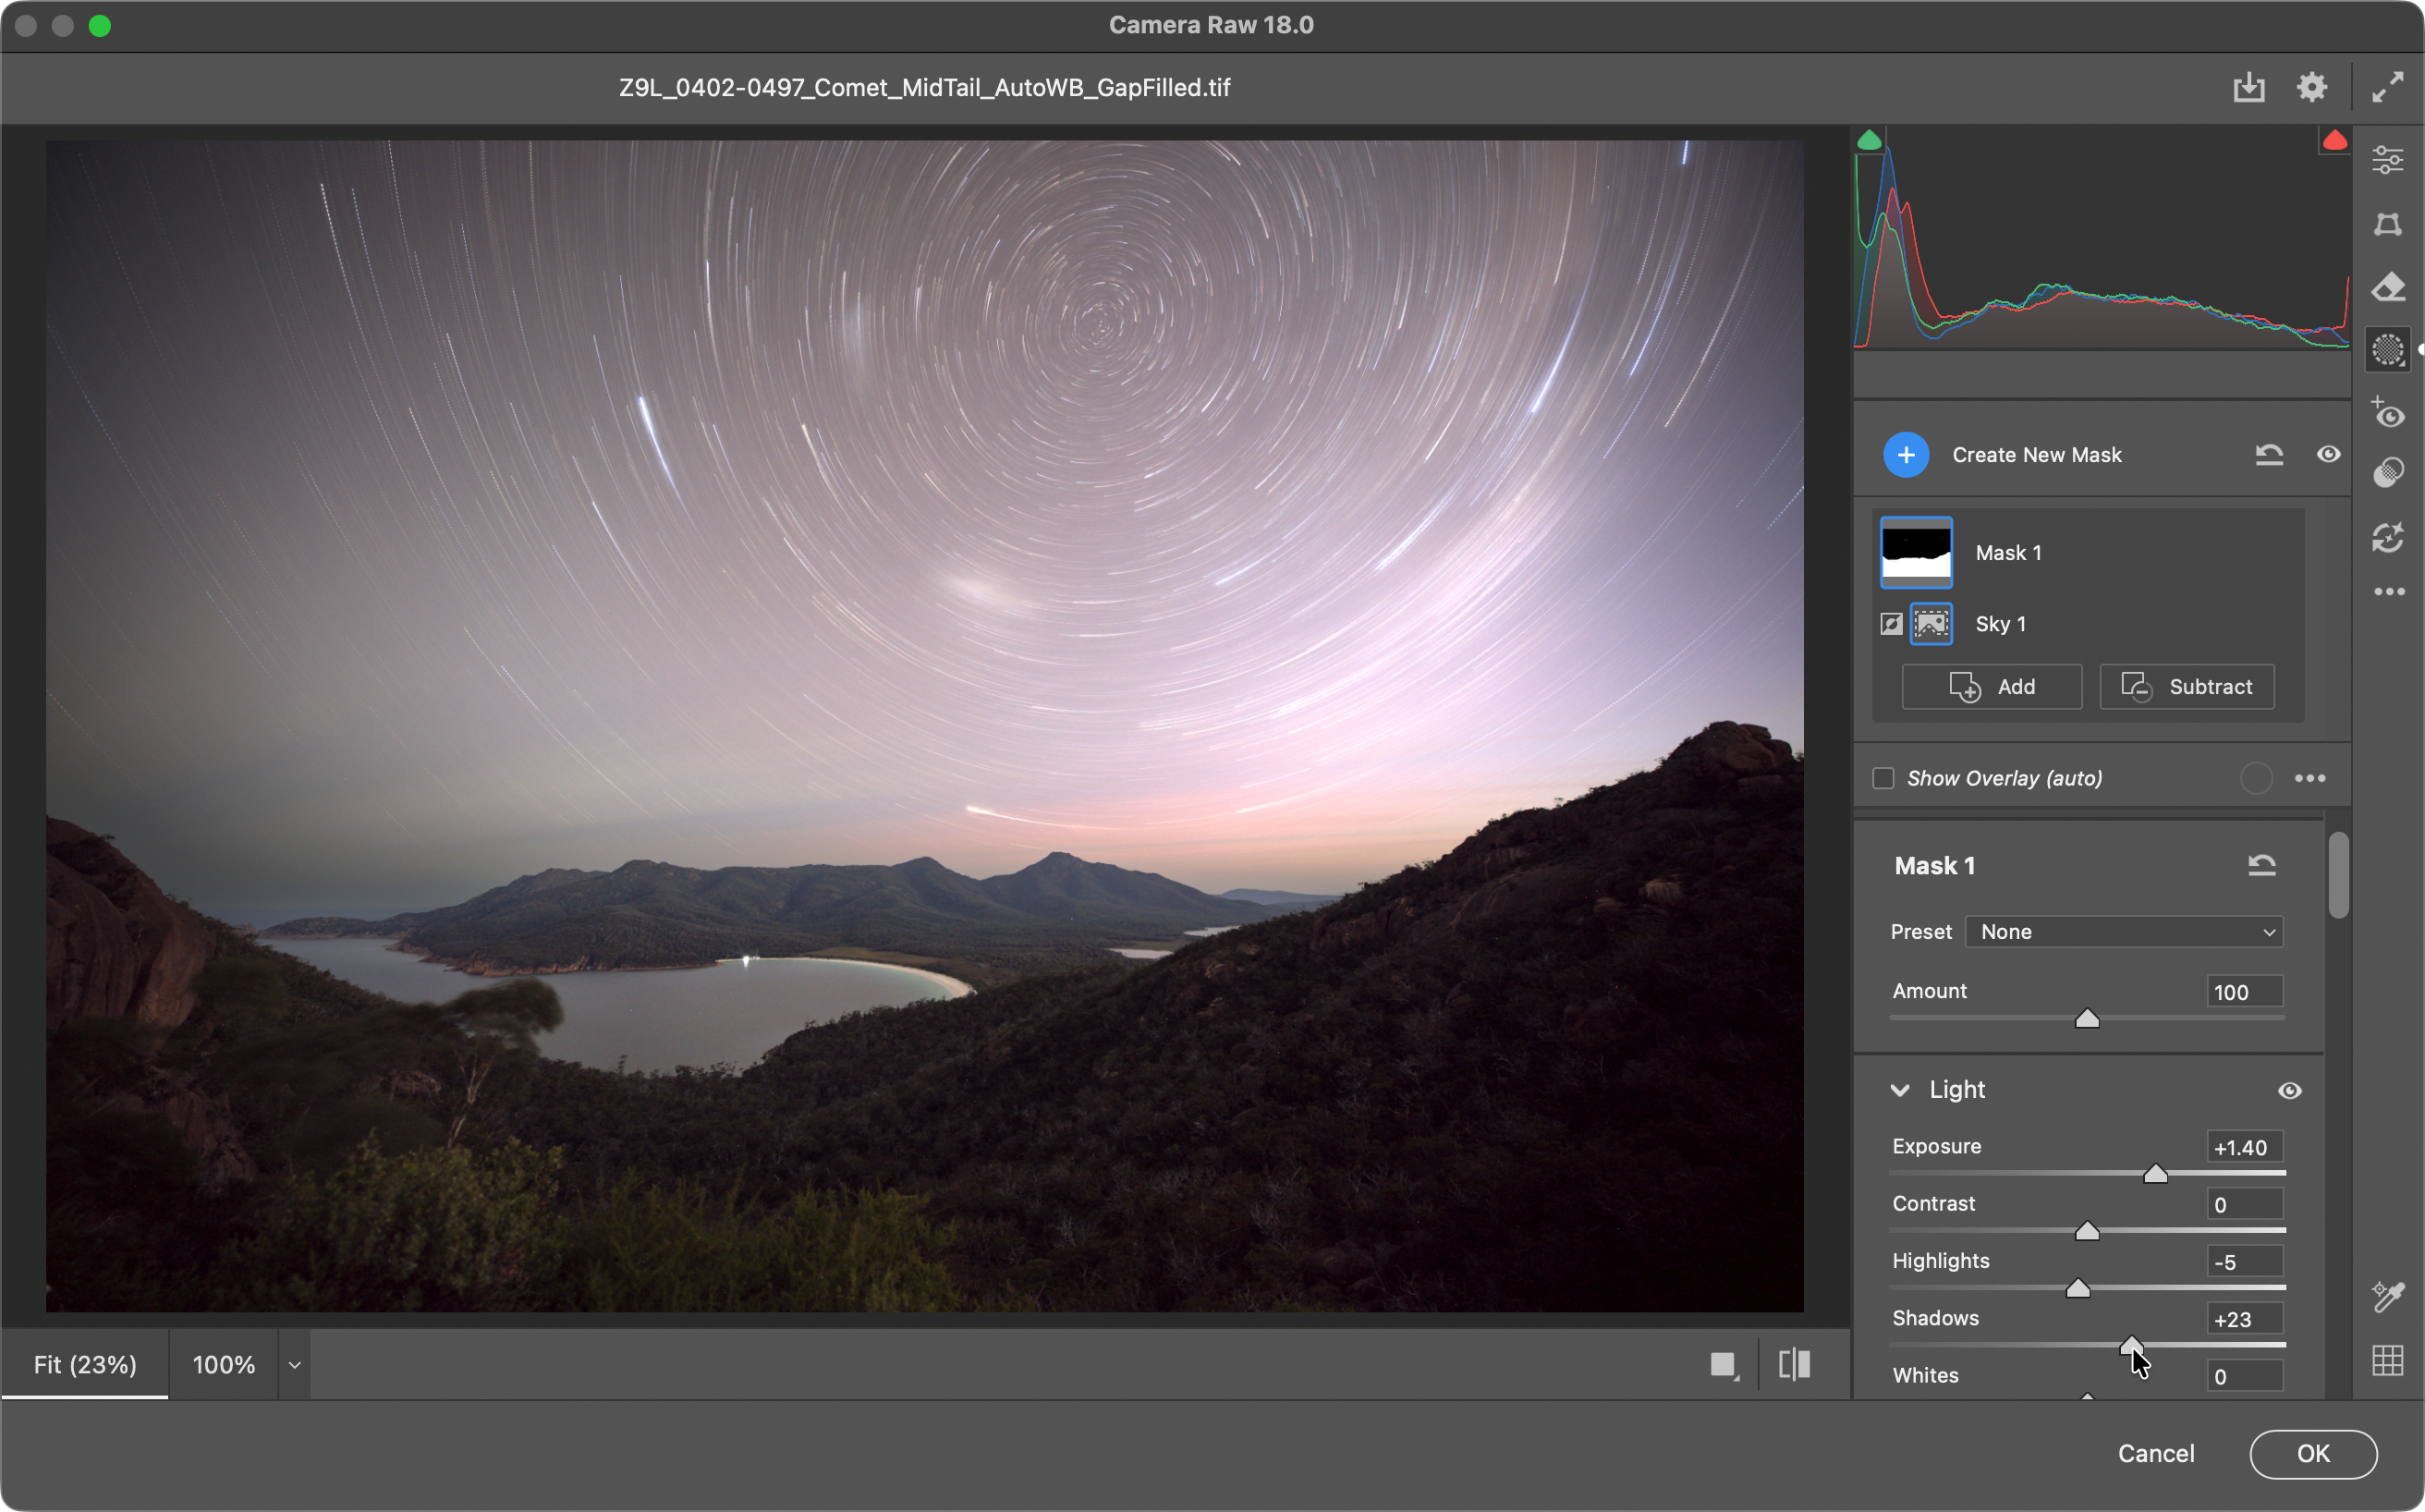Toggle visibility of all masks eye

point(2328,455)
